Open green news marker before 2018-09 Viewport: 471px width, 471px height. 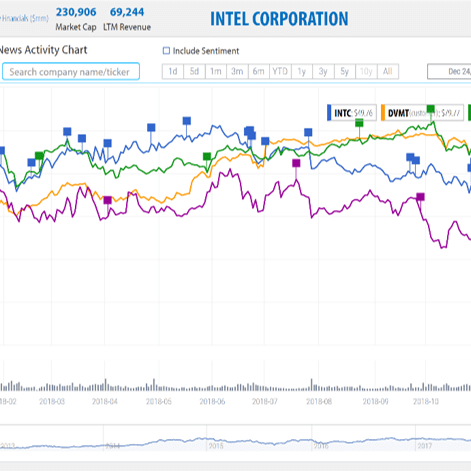click(359, 123)
